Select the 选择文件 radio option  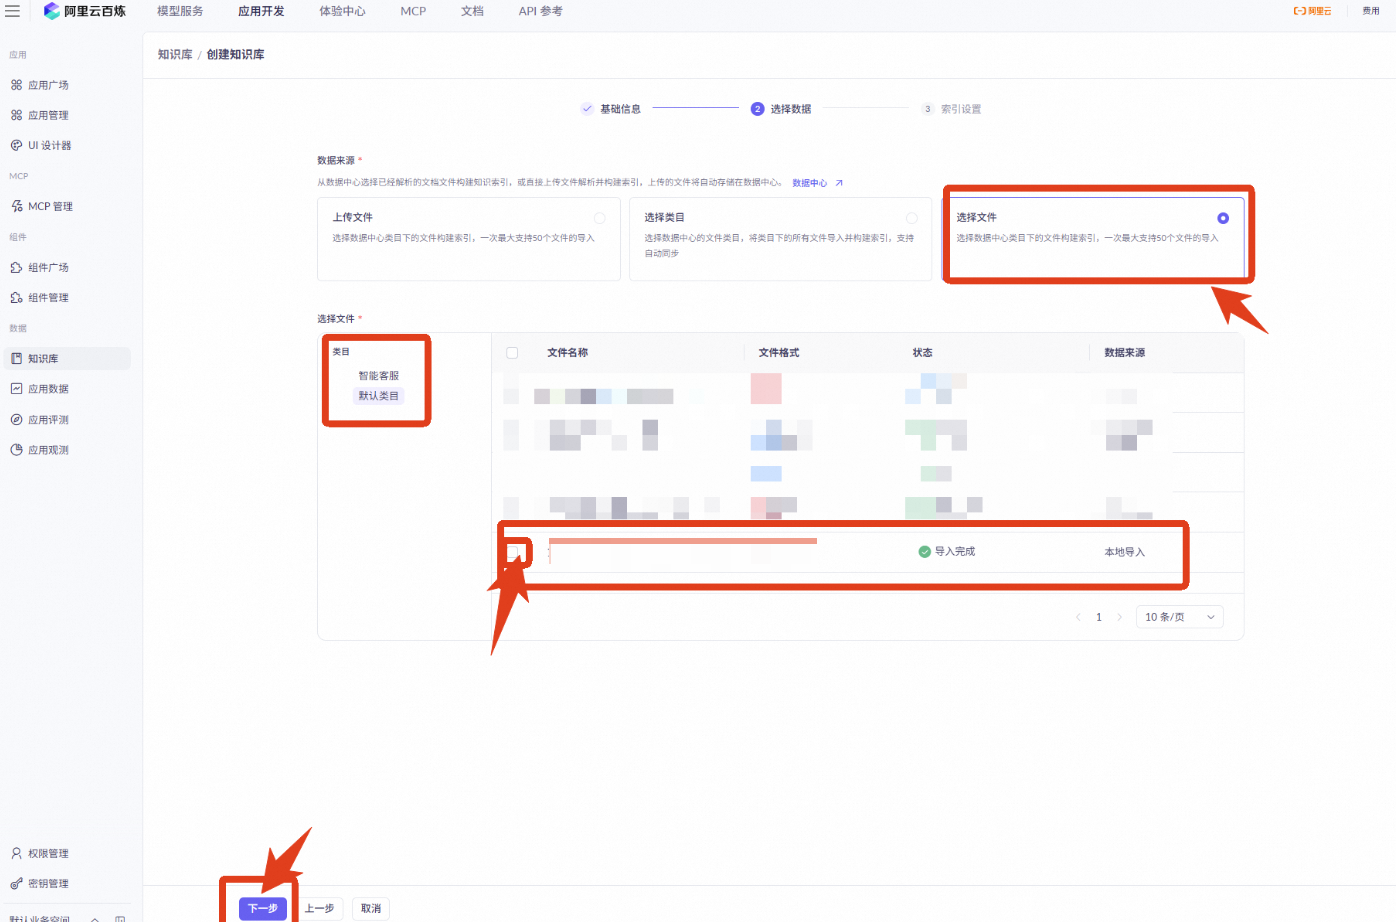point(1223,218)
